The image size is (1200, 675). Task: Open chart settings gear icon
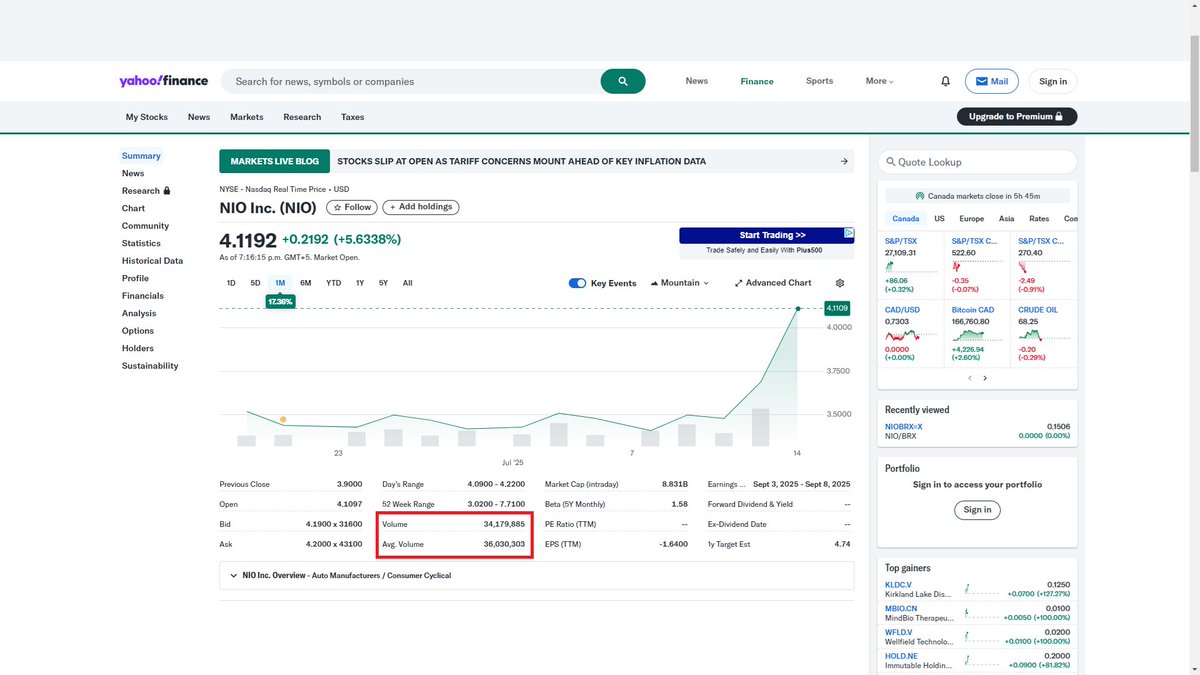point(840,283)
